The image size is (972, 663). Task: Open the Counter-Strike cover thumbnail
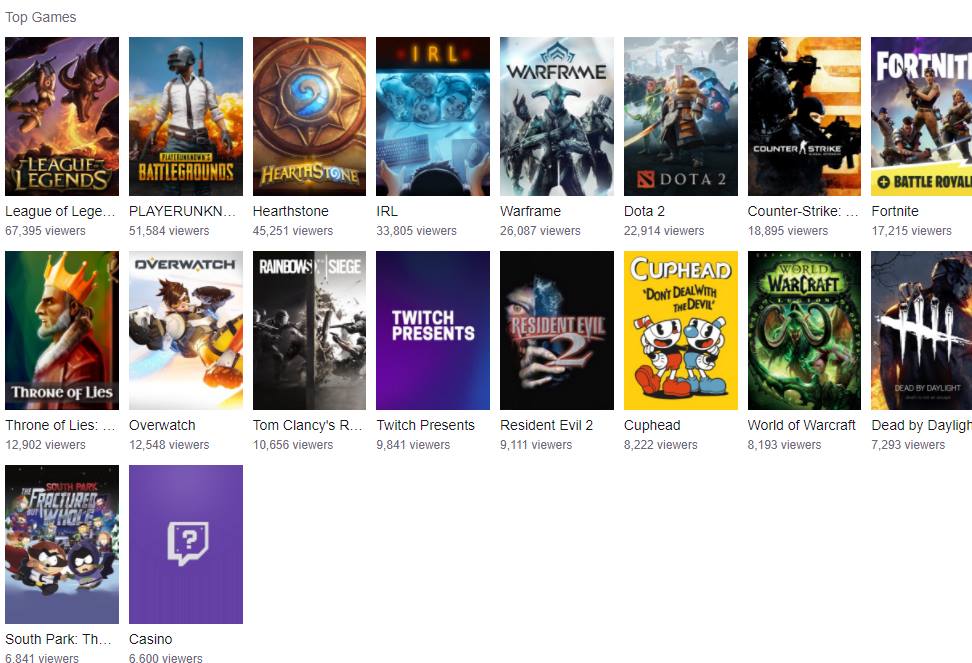point(804,116)
